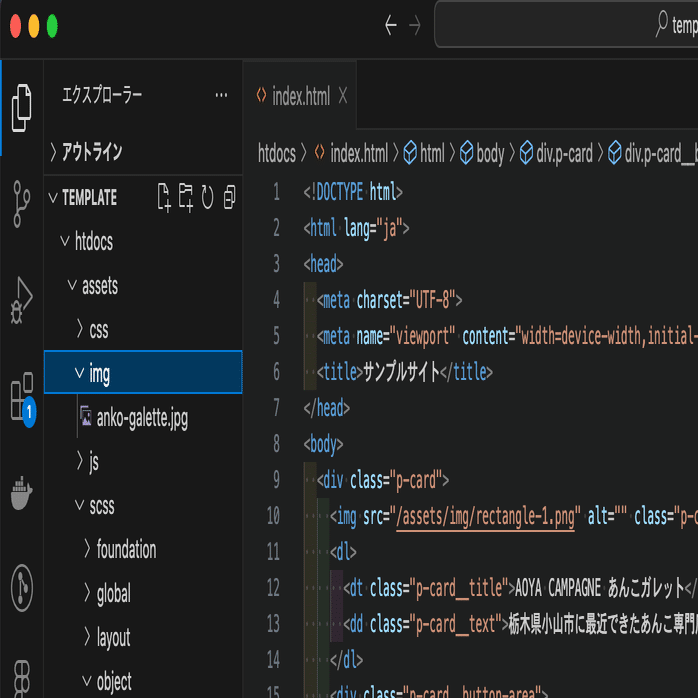
Task: Collapse the scss folder
Action: click(x=143, y=505)
